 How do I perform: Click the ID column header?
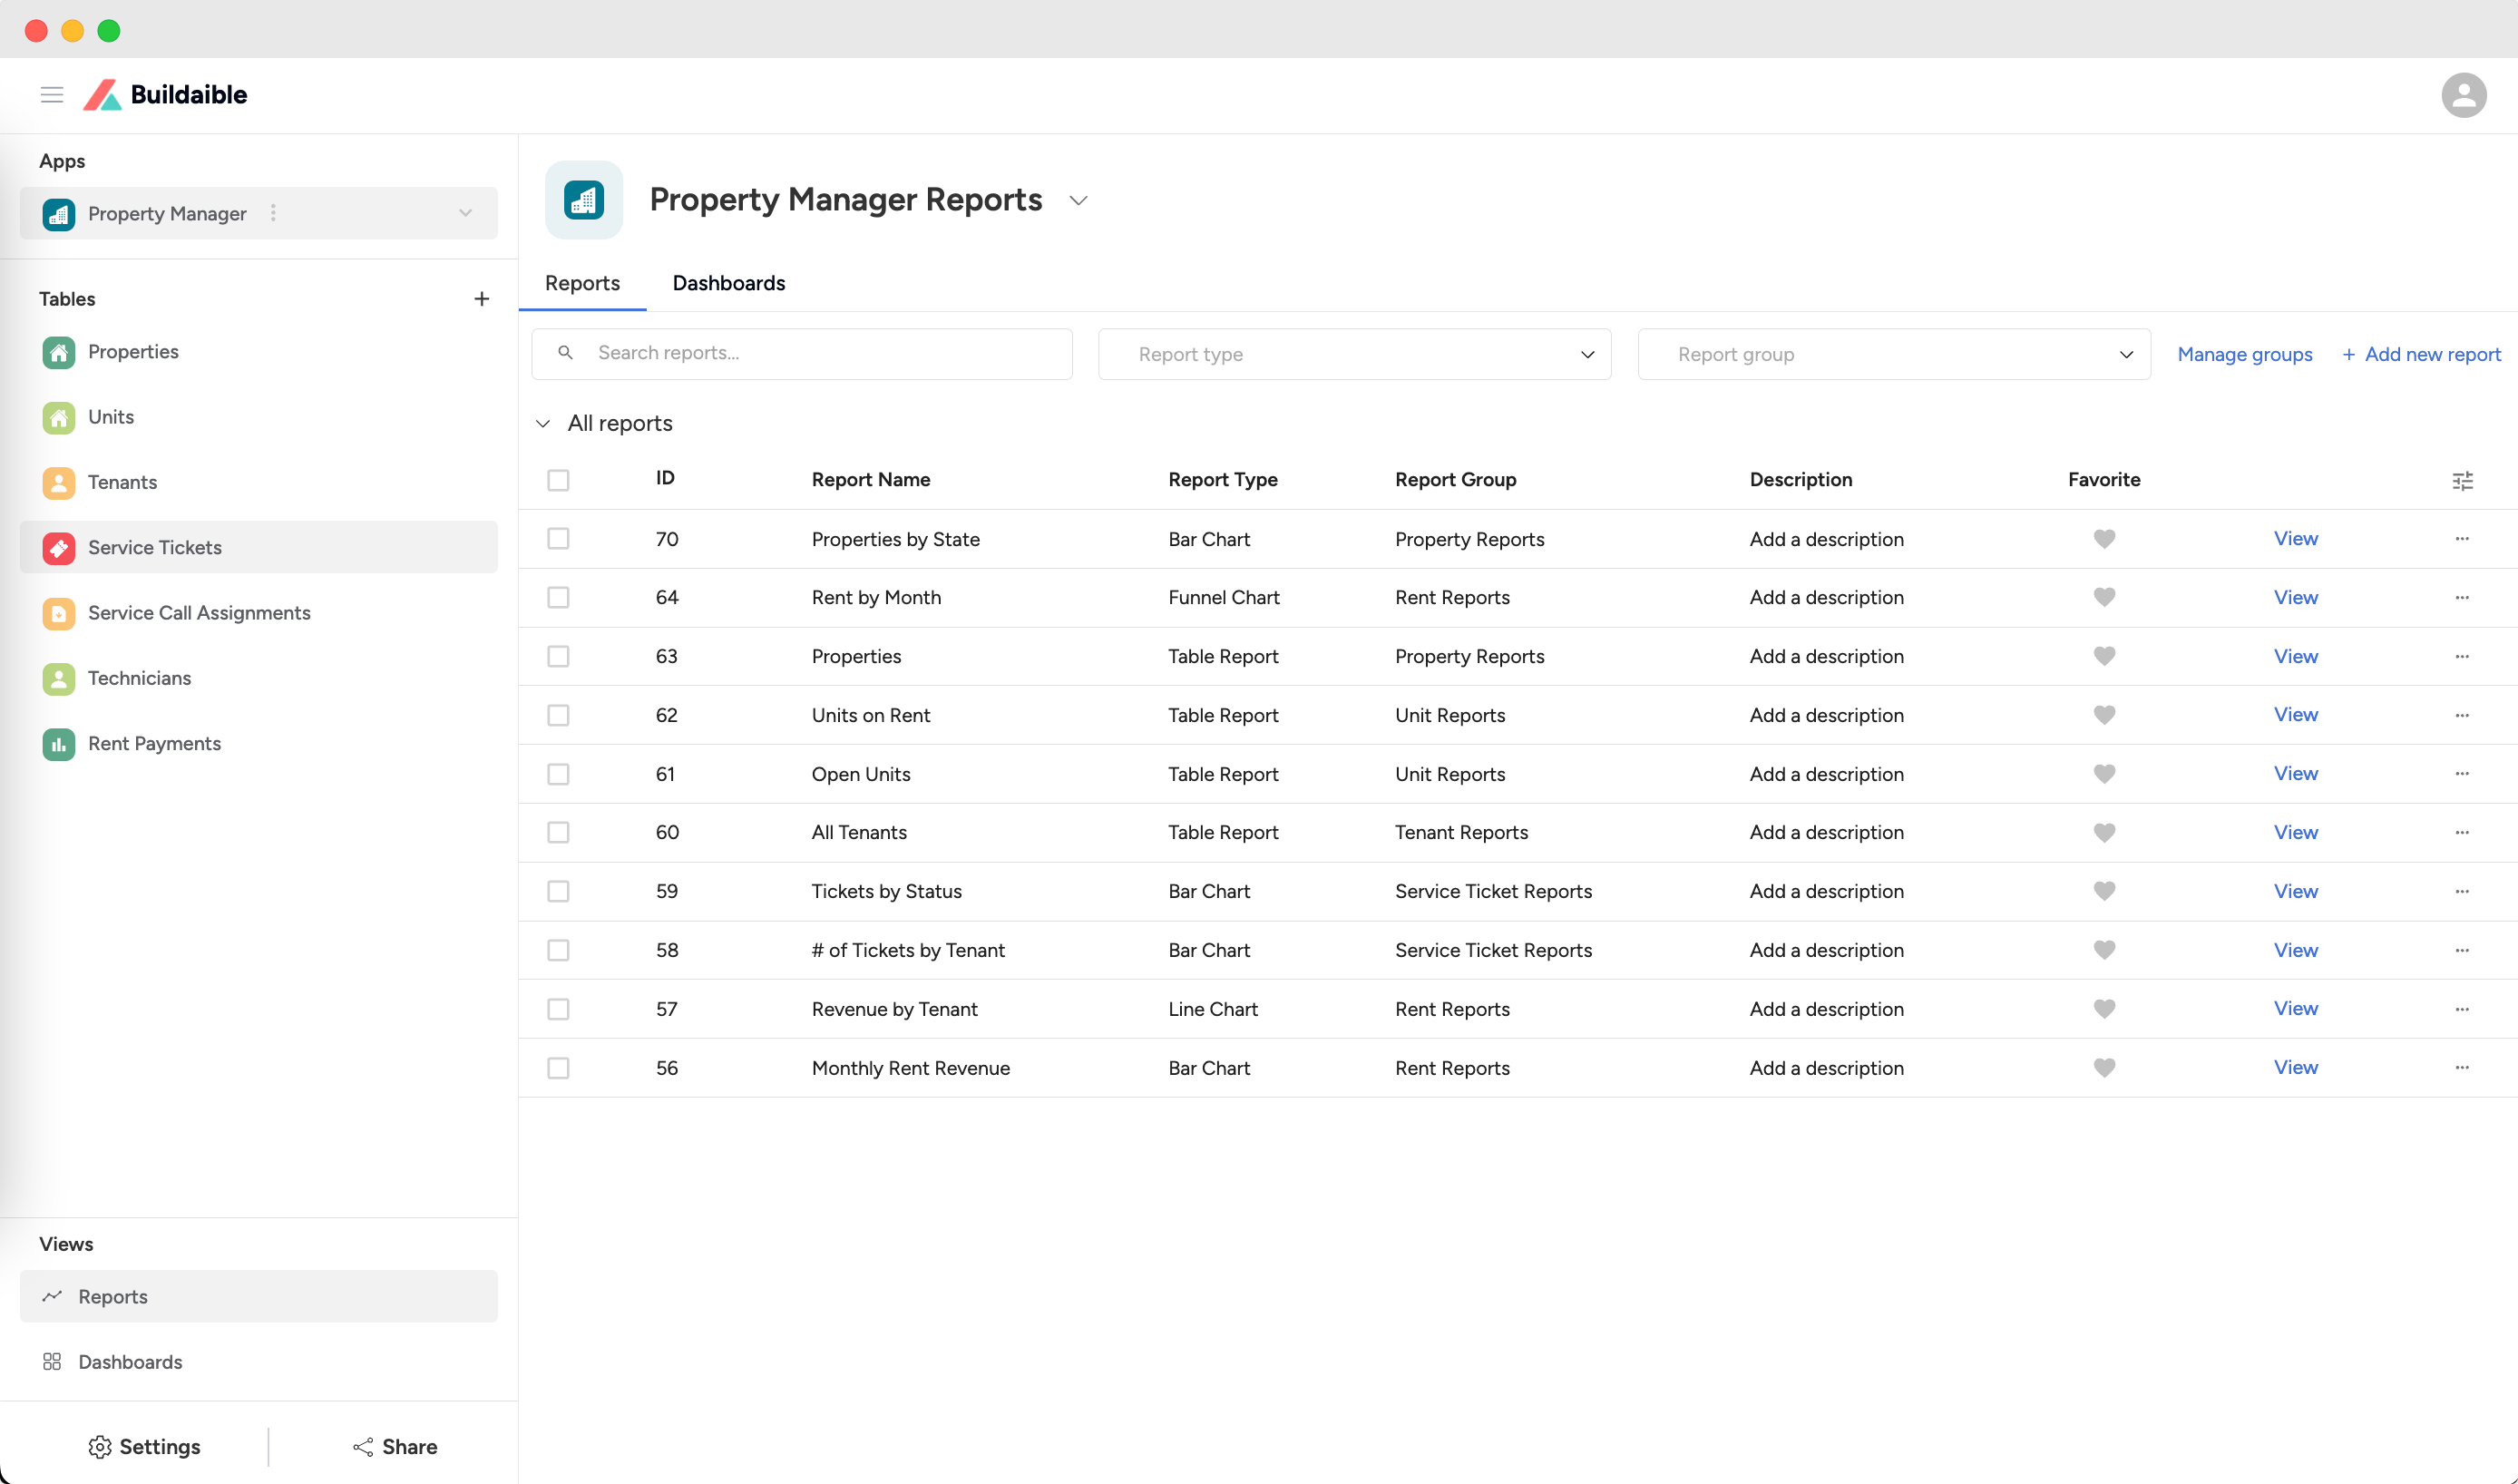665,478
